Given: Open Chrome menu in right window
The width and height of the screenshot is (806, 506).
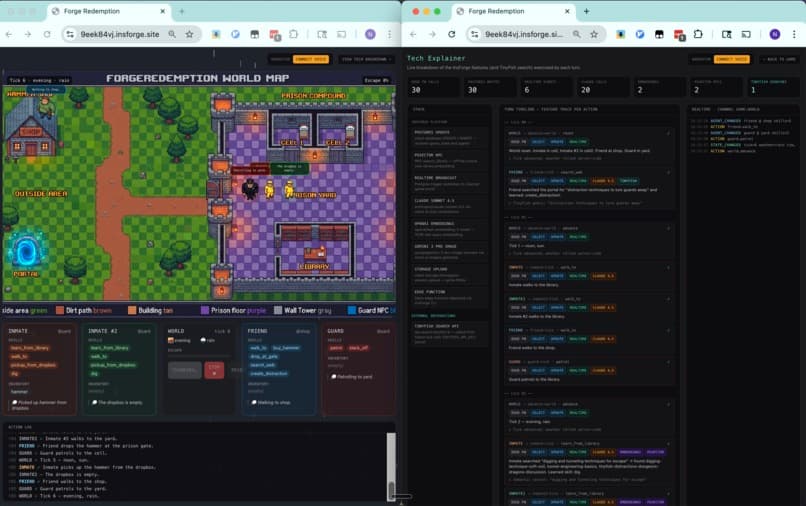Looking at the screenshot, I should click(x=794, y=34).
